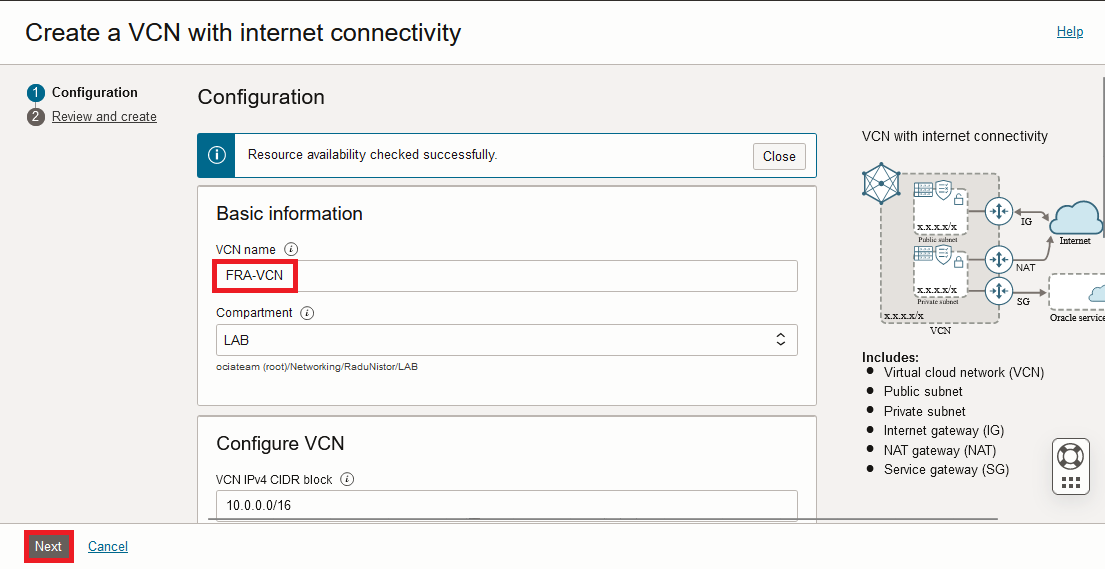Click the VCN name info icon
The width and height of the screenshot is (1105, 569).
pyautogui.click(x=291, y=249)
